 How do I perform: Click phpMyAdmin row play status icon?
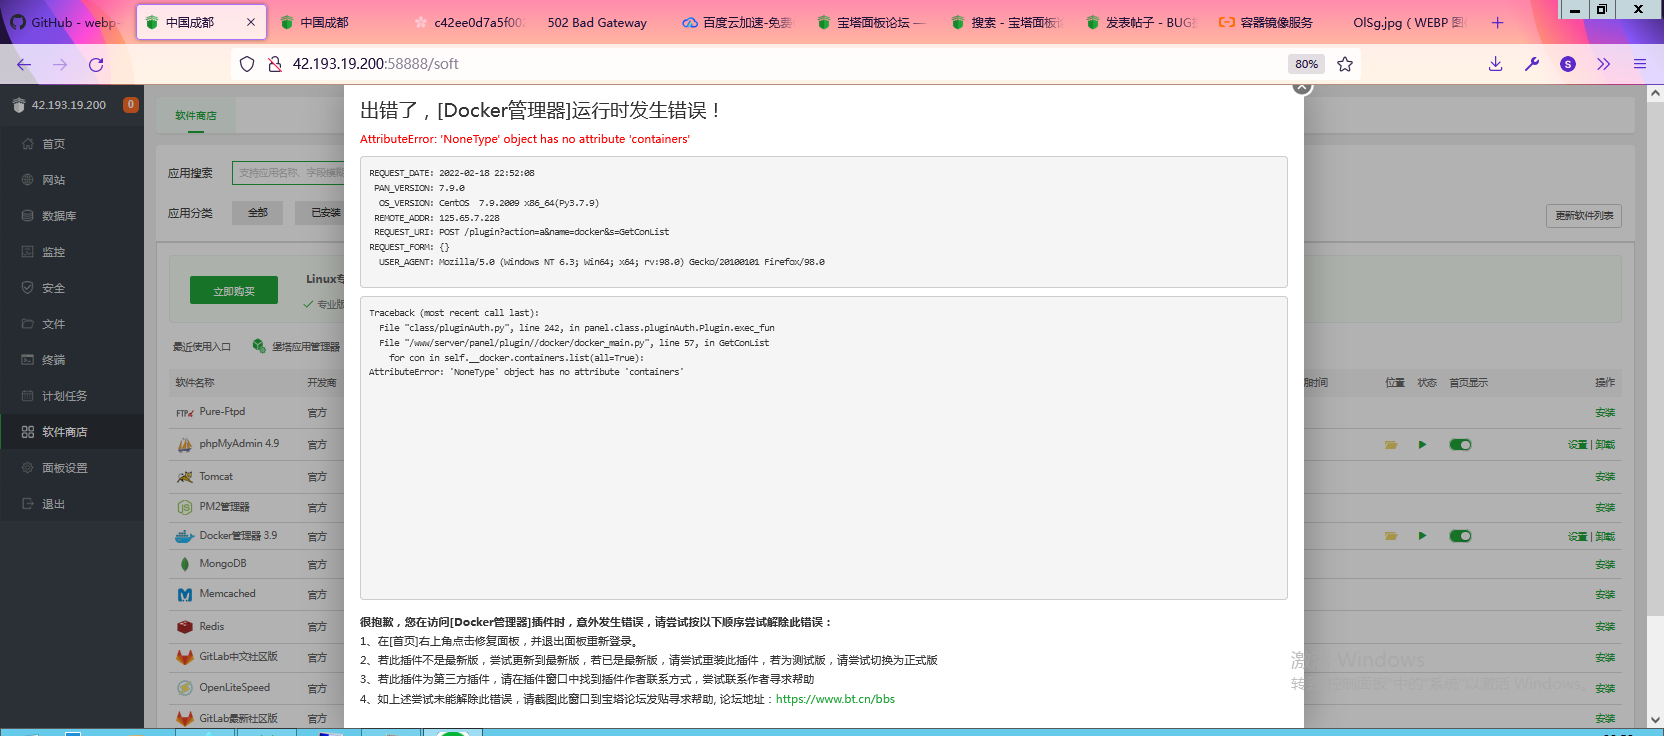[x=1422, y=445]
